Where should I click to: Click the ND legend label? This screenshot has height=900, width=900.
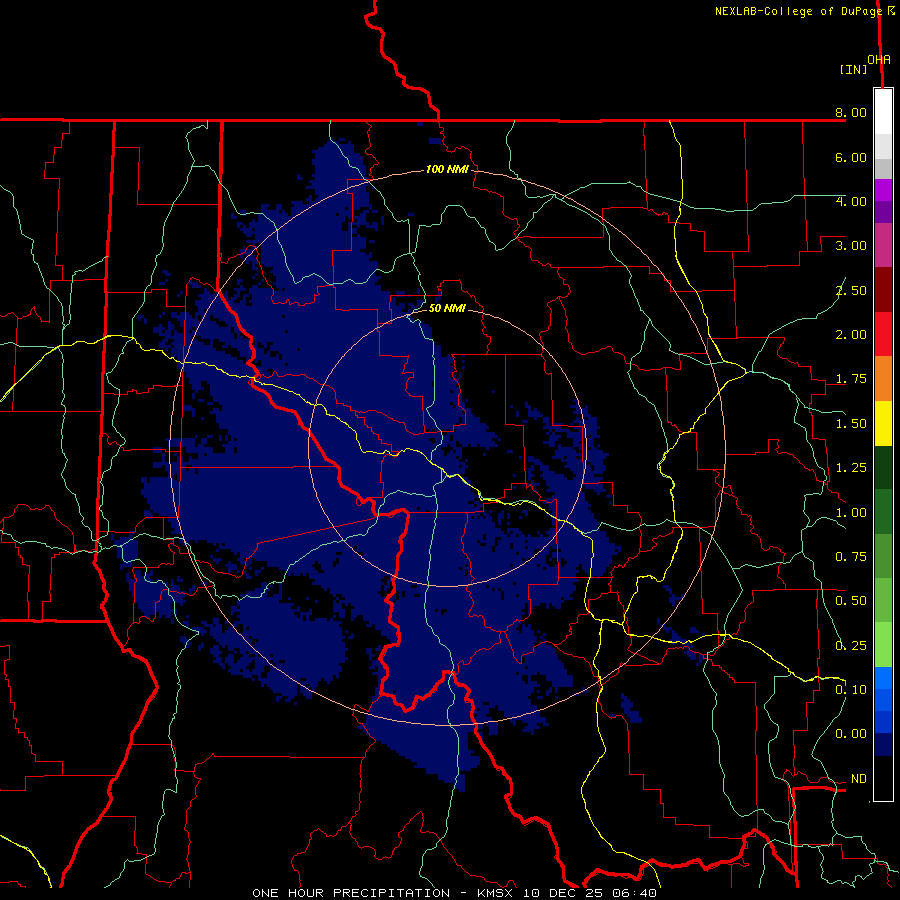[x=859, y=779]
